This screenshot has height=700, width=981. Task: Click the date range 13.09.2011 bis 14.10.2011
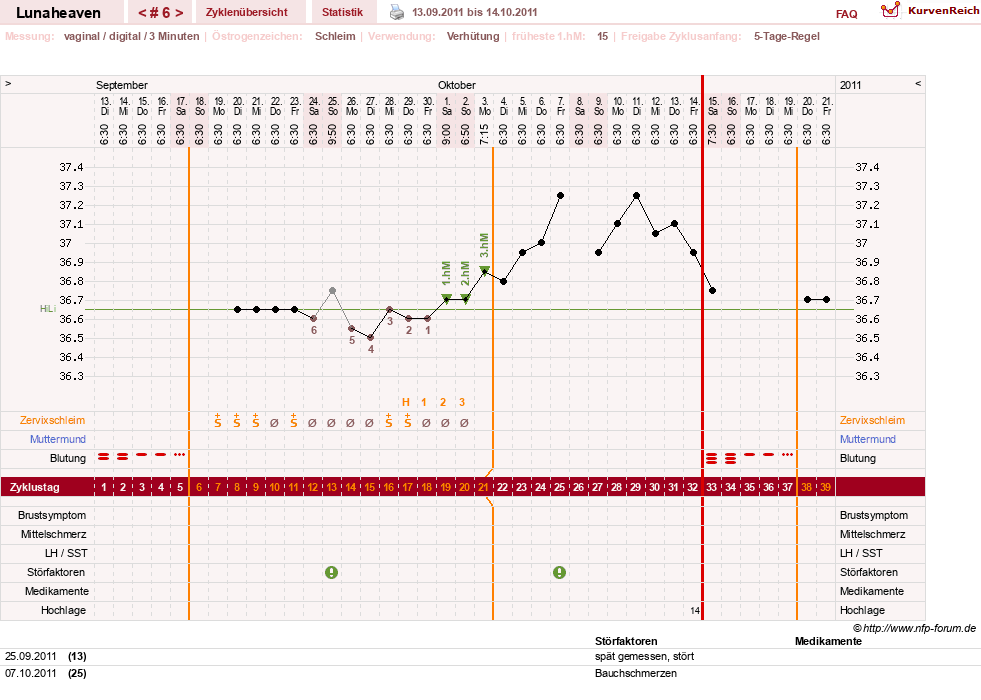coord(474,12)
